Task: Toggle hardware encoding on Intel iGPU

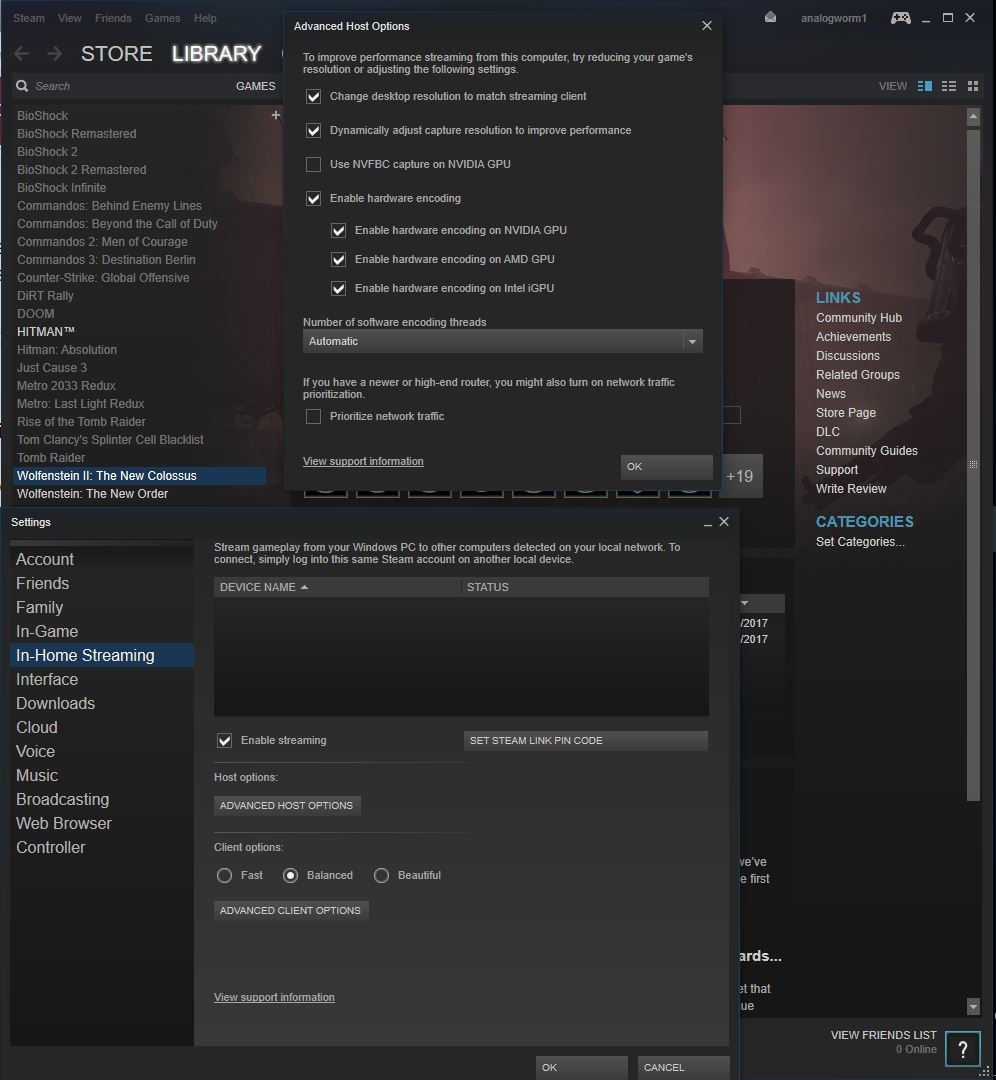Action: pyautogui.click(x=338, y=288)
